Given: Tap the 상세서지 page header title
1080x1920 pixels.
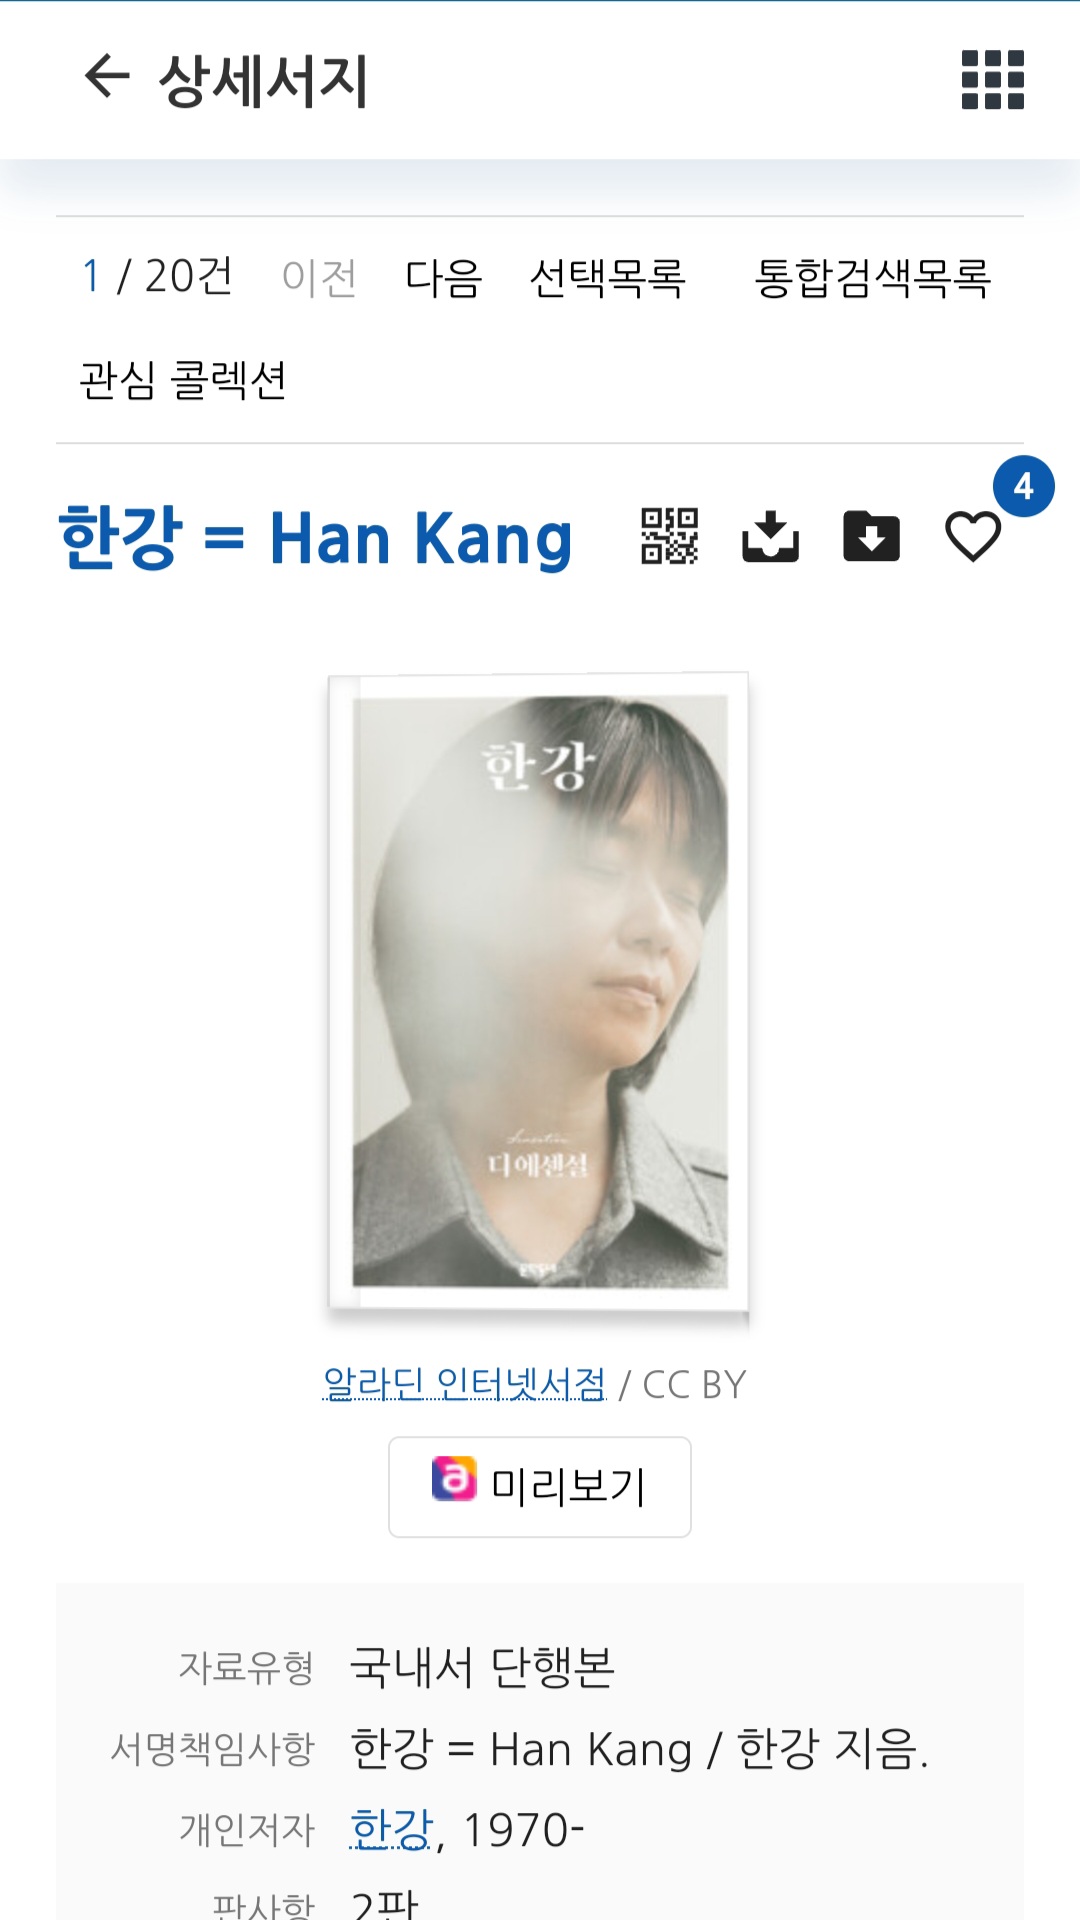Looking at the screenshot, I should coord(264,81).
